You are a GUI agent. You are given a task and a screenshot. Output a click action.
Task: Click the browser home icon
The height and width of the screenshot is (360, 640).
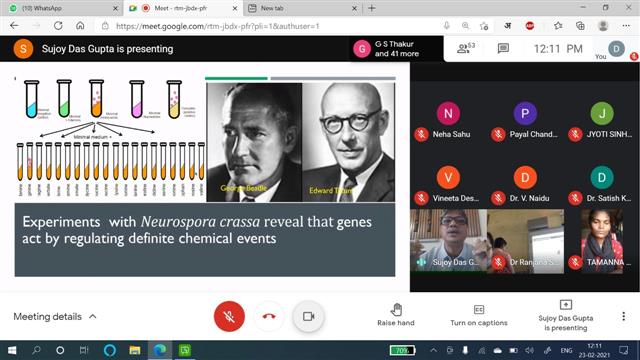(x=80, y=26)
